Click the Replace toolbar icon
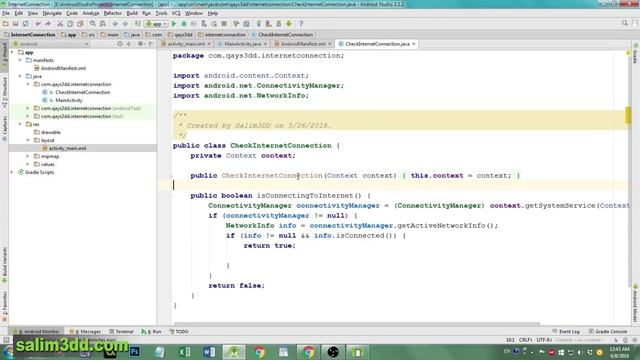This screenshot has height=360, width=640. point(103,24)
